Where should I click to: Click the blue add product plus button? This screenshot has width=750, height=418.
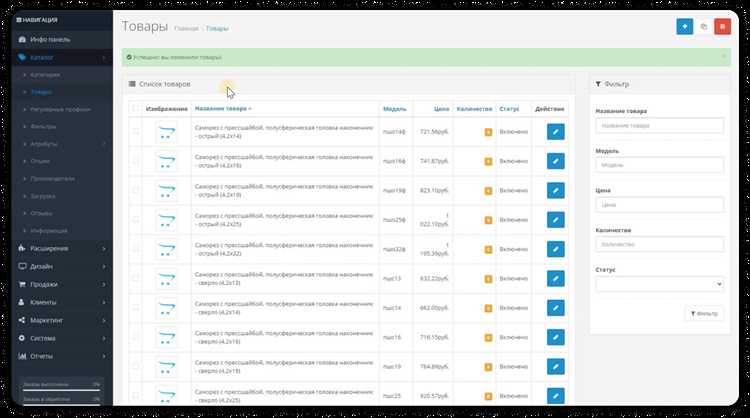tap(684, 27)
